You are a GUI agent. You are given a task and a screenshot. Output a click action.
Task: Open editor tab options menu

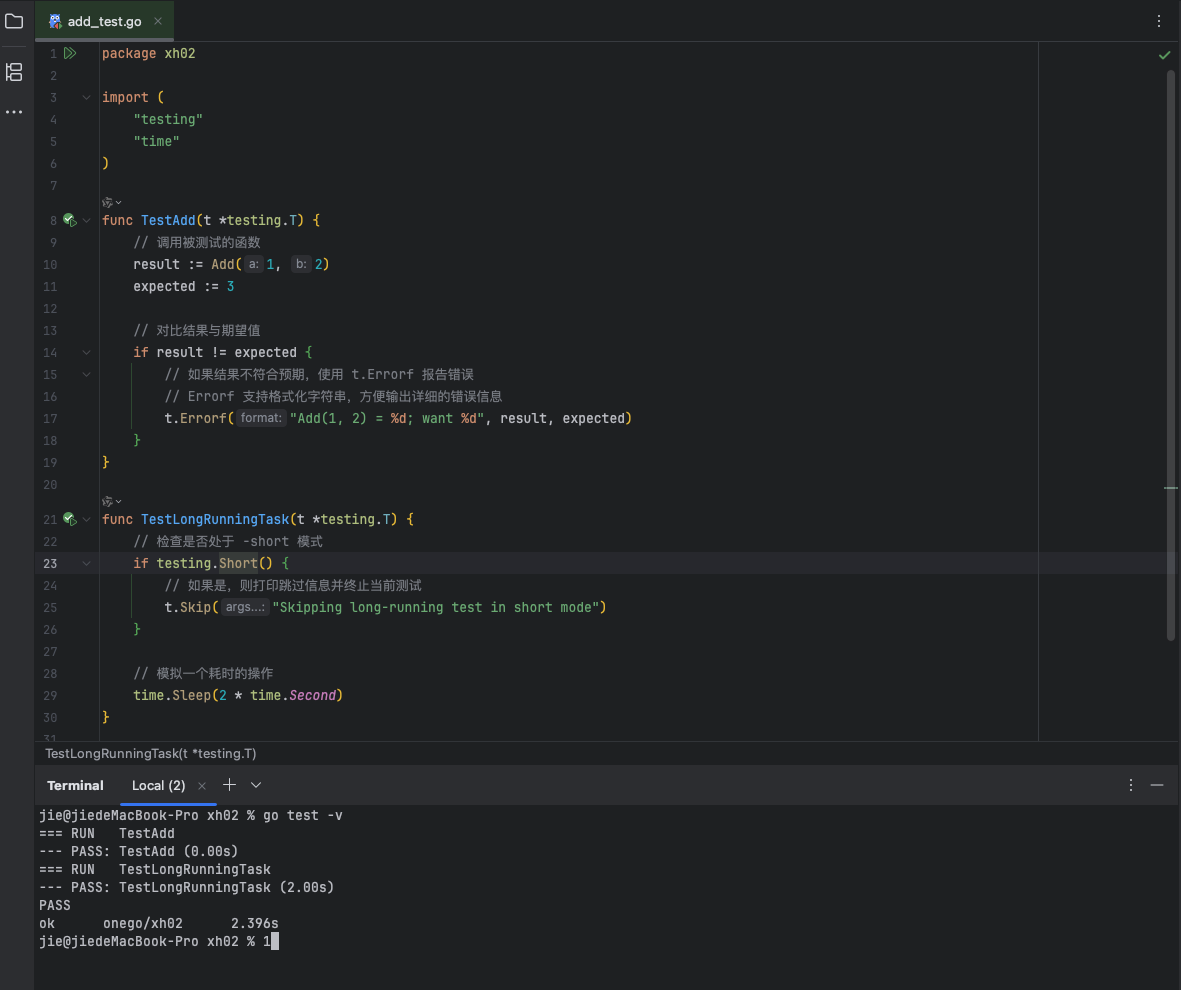point(1158,21)
